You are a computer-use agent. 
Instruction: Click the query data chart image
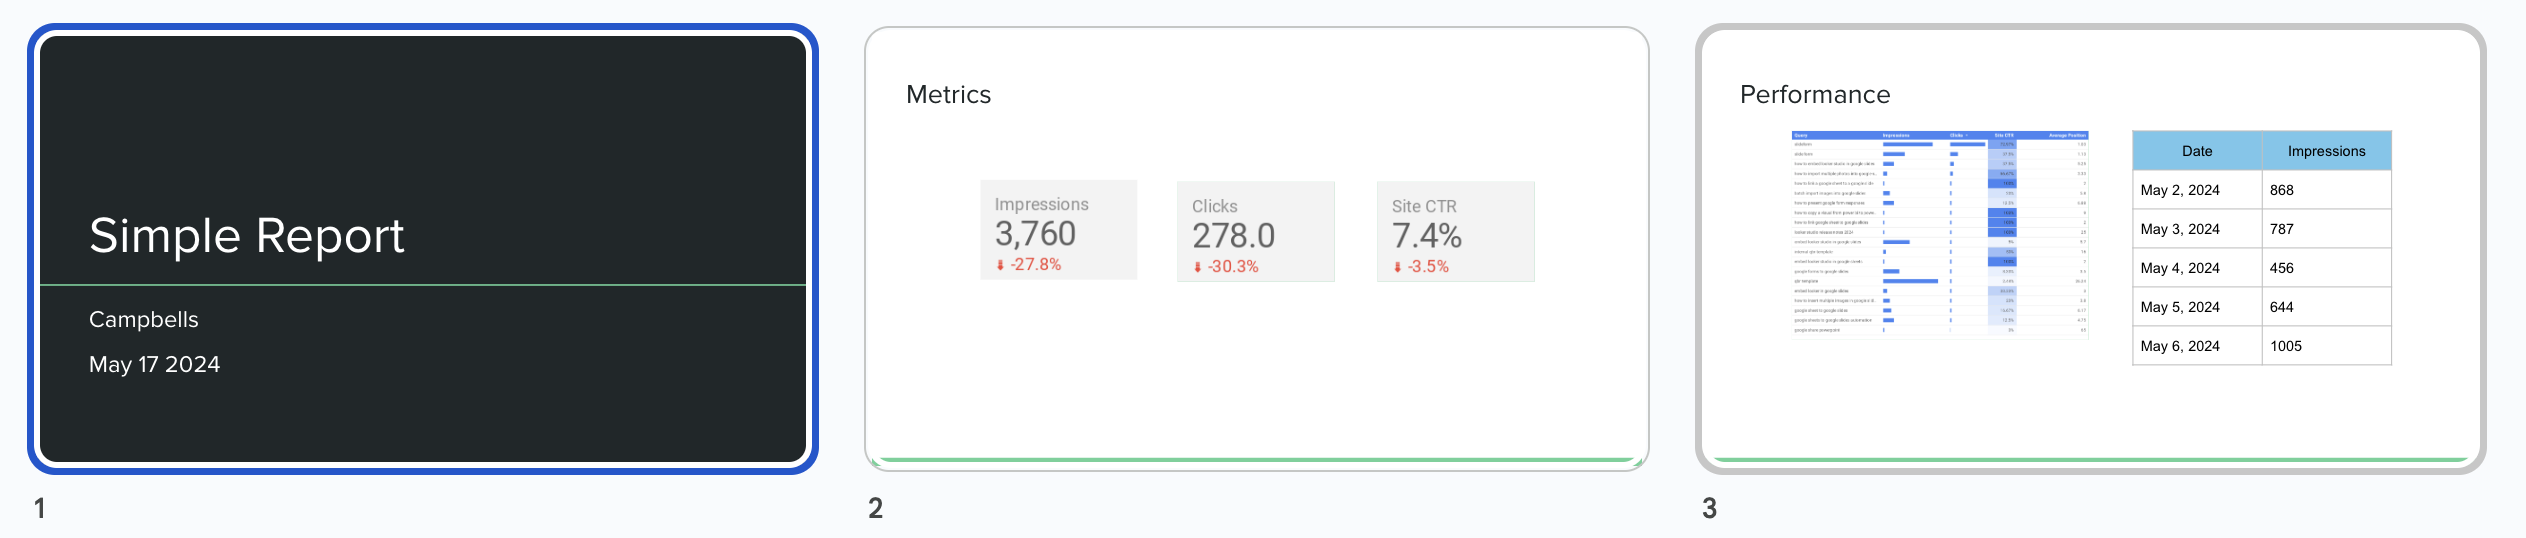(x=1940, y=234)
